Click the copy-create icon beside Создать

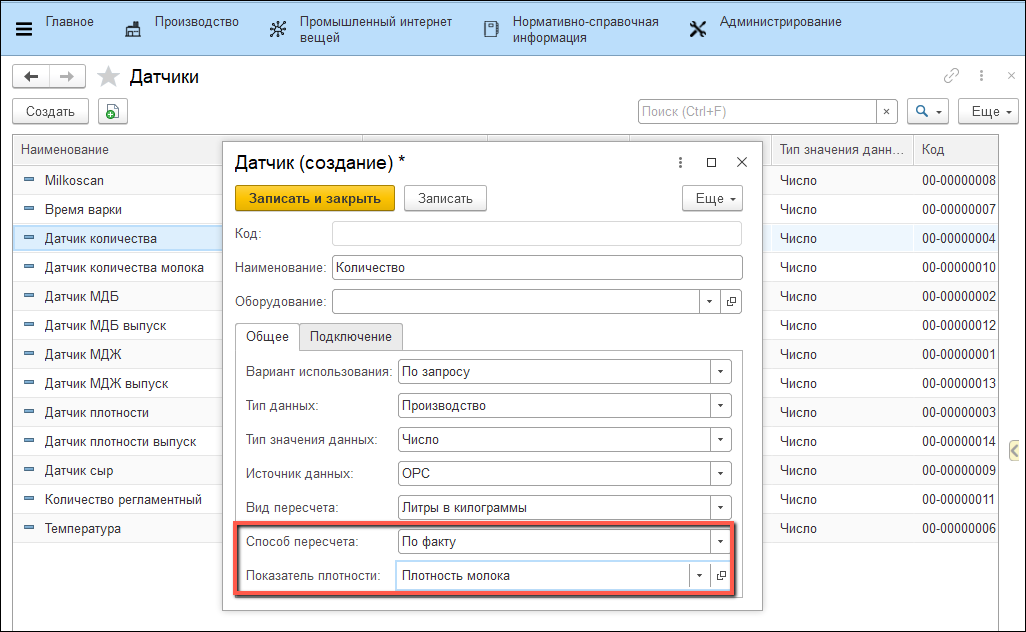point(112,112)
